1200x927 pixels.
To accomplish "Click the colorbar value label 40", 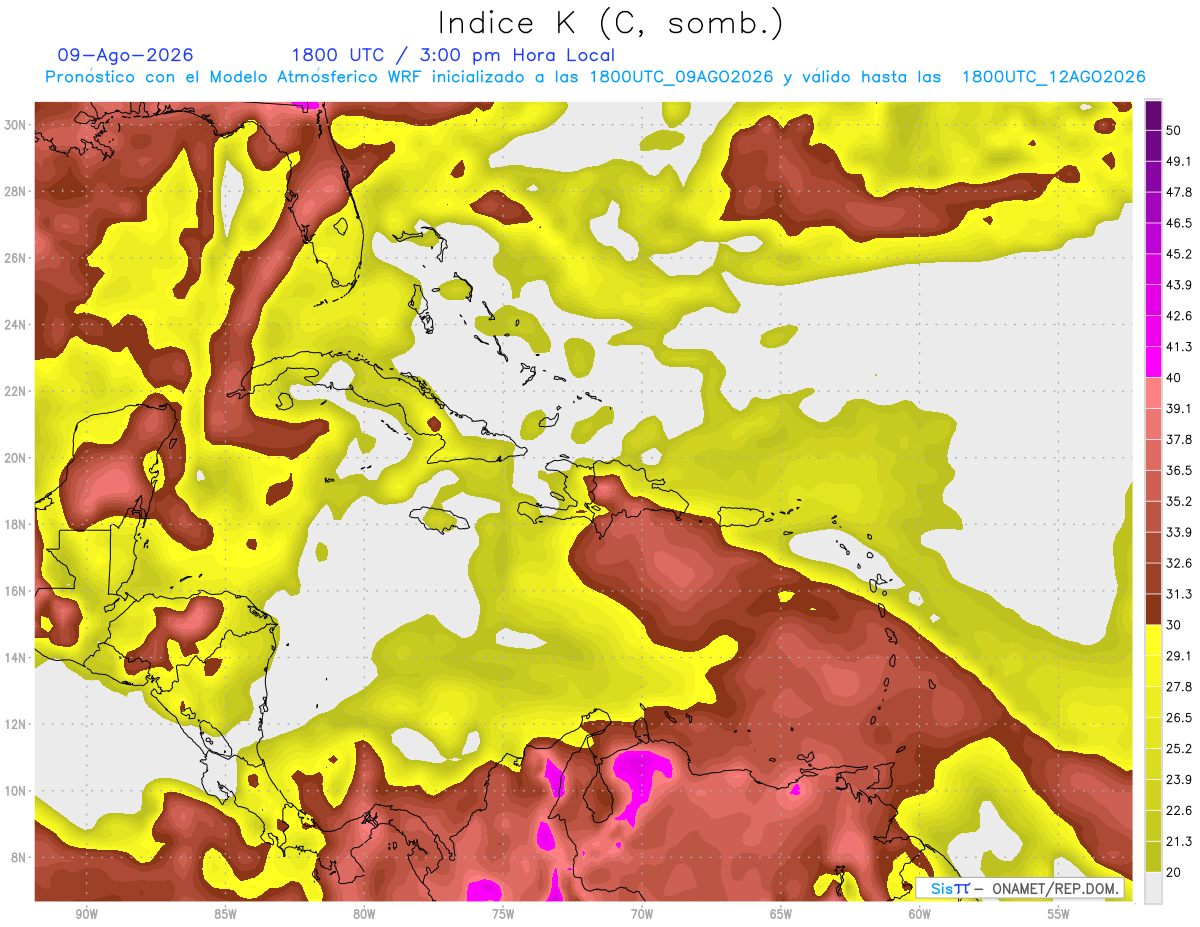I will click(1174, 378).
